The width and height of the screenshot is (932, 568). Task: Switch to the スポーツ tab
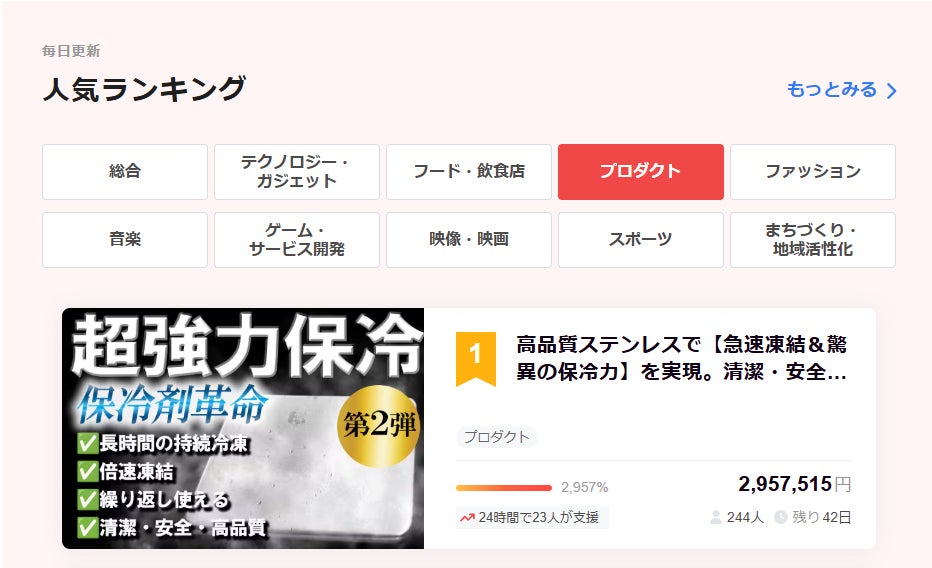(641, 240)
